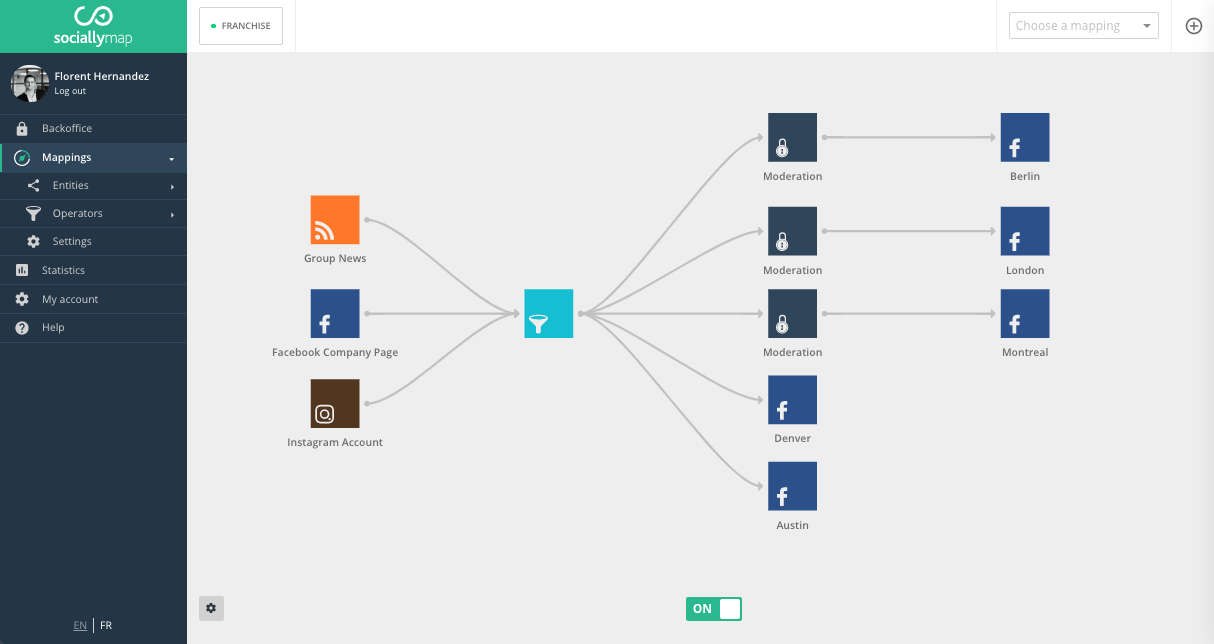Click the Log out link
1214x644 pixels.
[x=70, y=90]
